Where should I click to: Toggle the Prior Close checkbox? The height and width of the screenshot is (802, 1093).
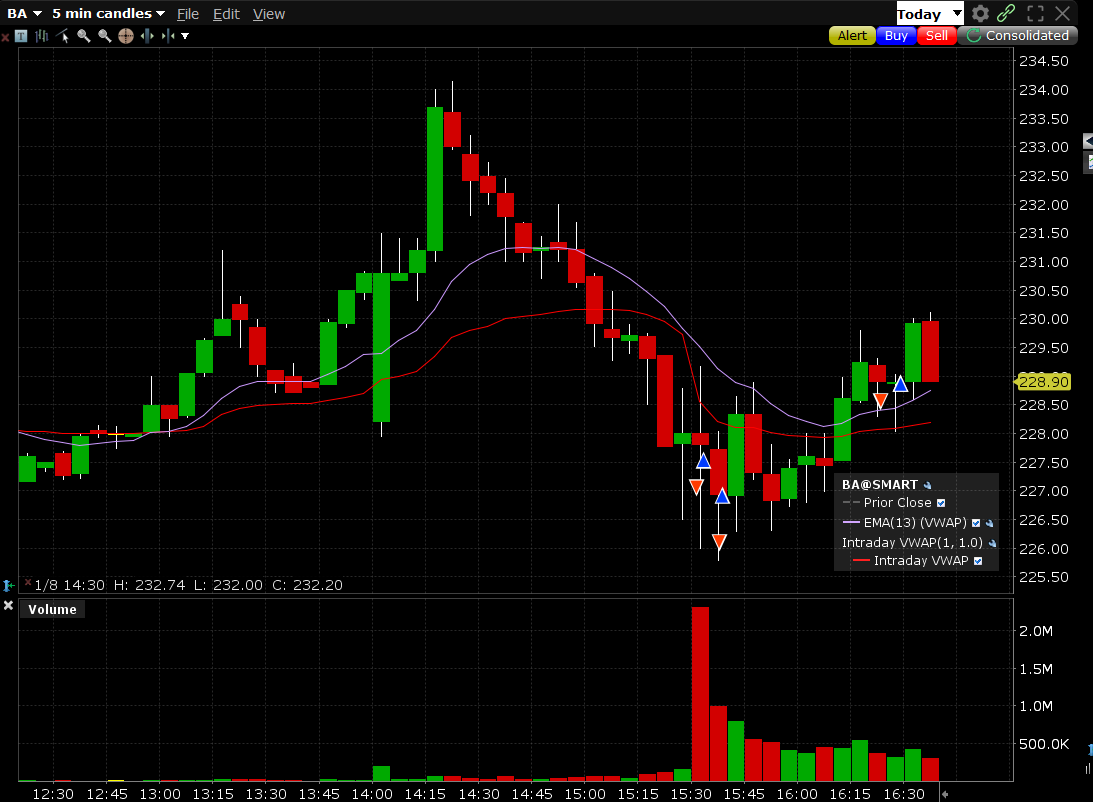(x=941, y=503)
